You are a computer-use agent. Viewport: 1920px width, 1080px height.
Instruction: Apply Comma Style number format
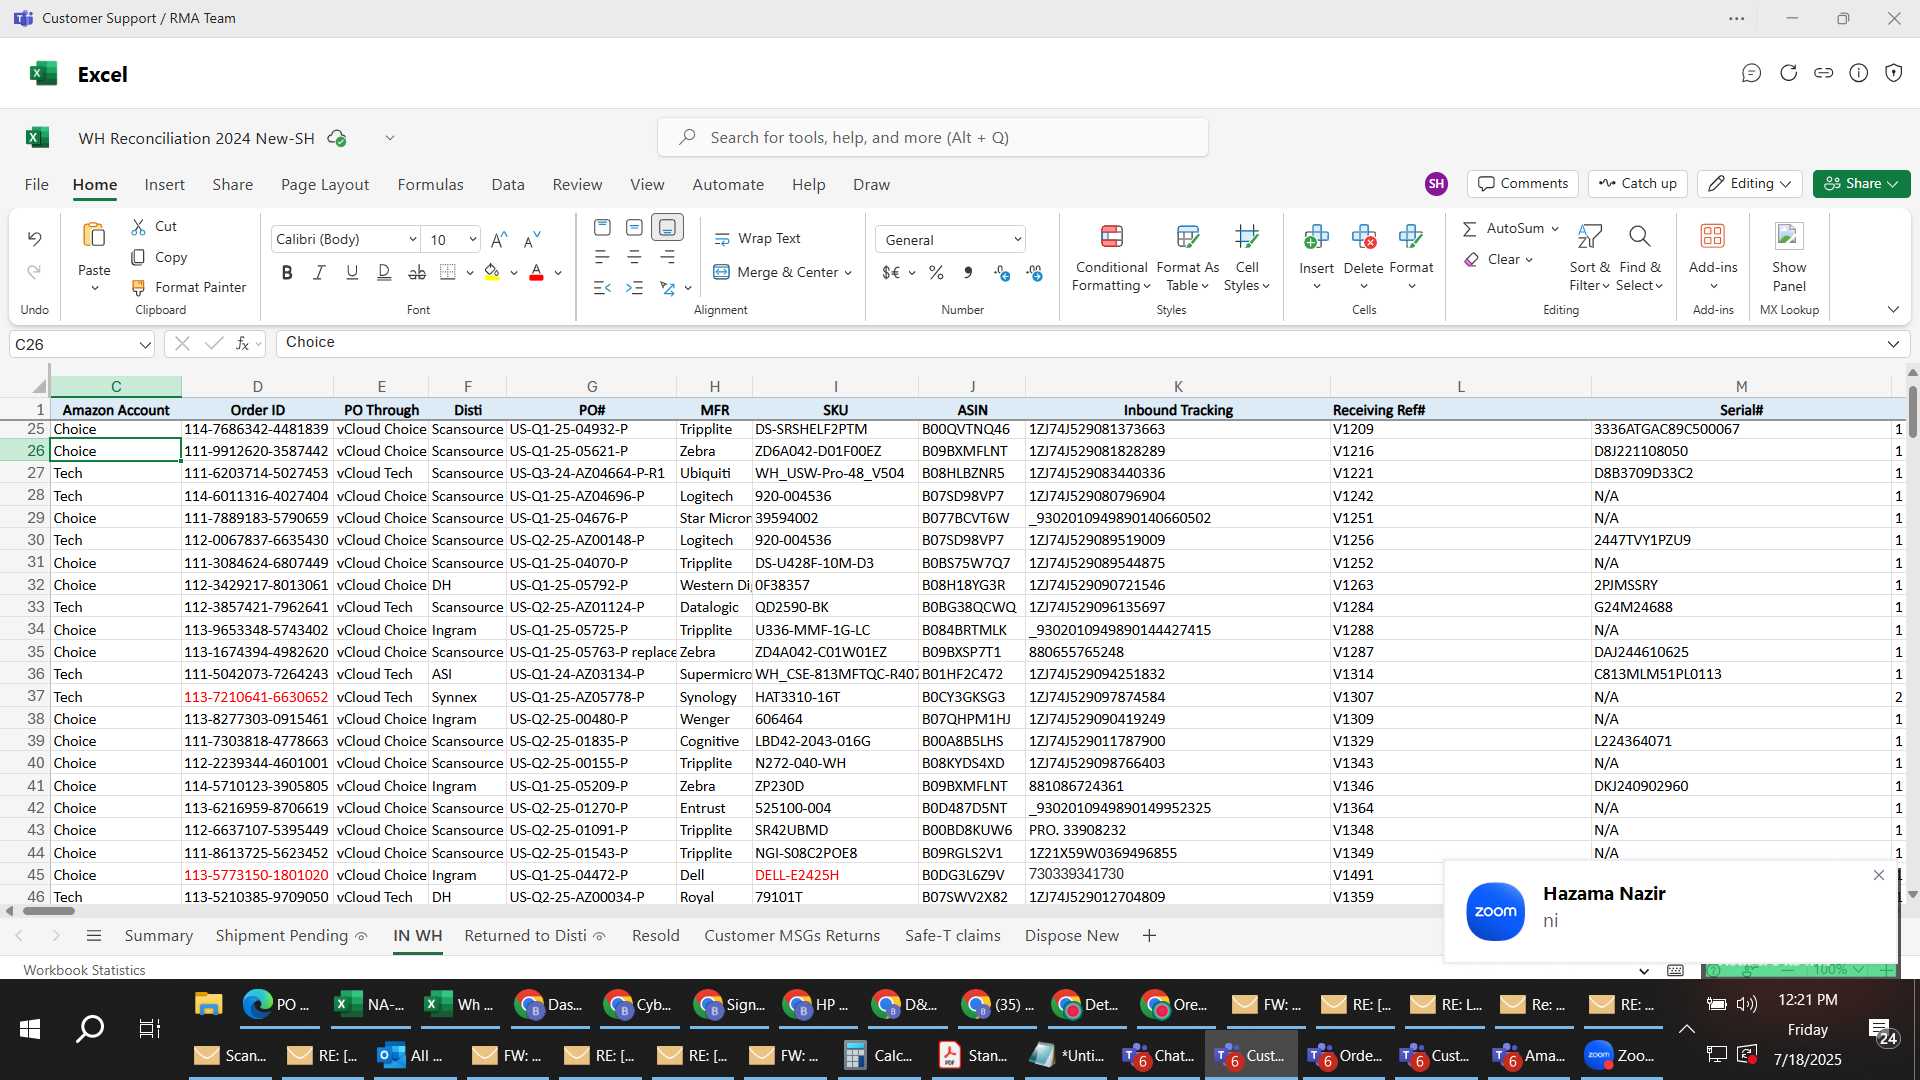(x=967, y=273)
